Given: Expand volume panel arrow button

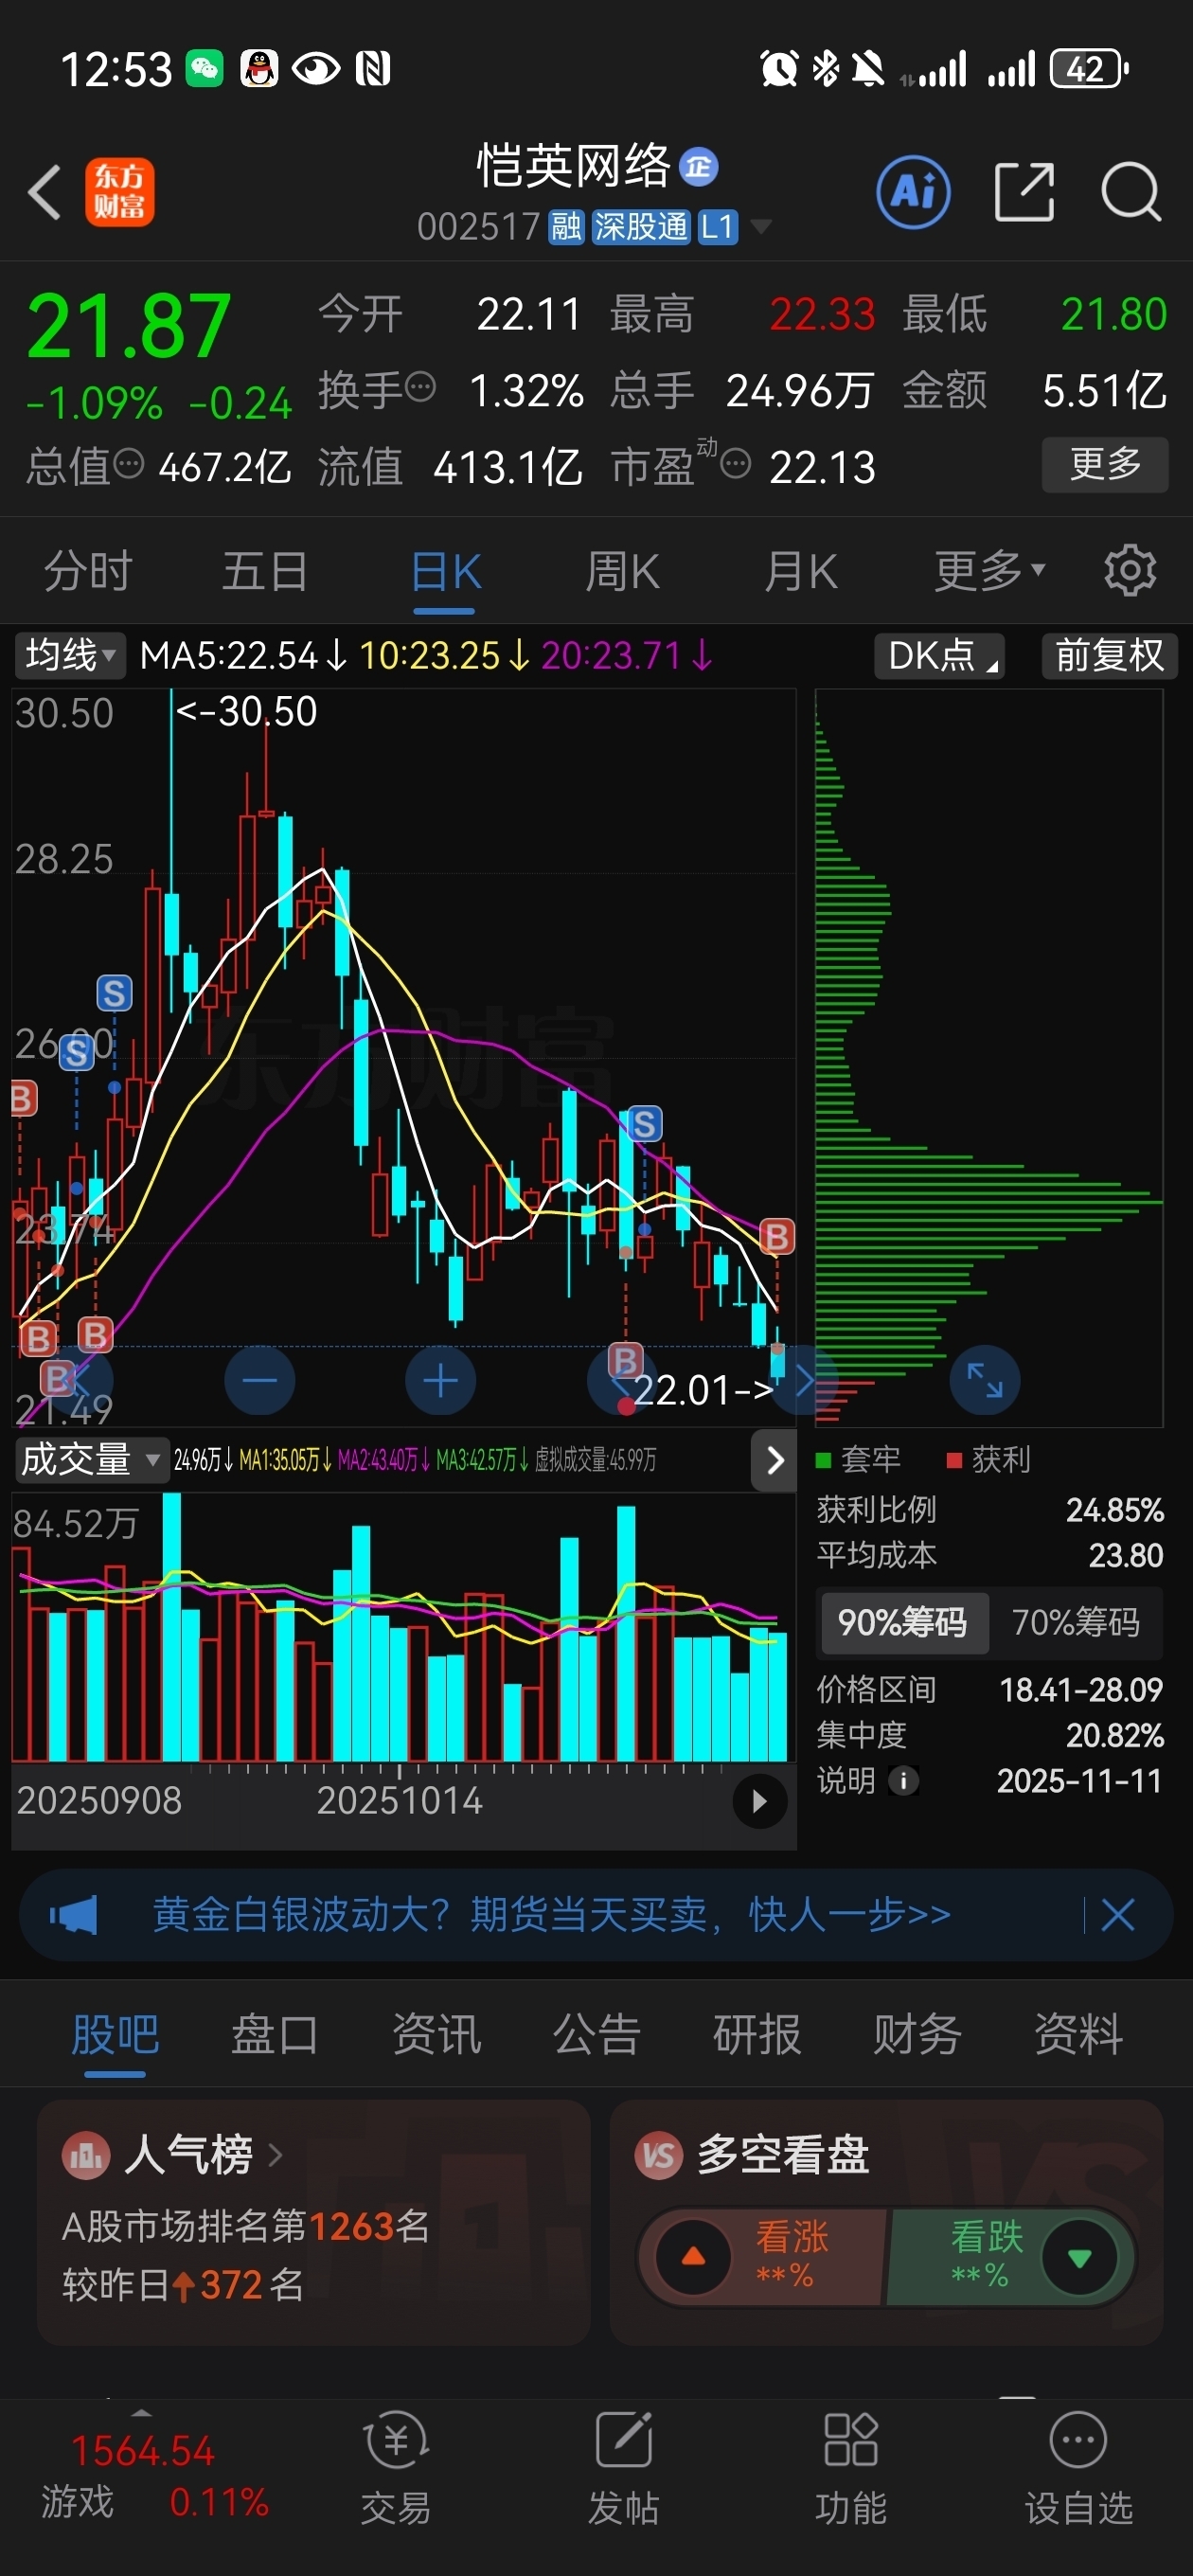Looking at the screenshot, I should tap(774, 1460).
